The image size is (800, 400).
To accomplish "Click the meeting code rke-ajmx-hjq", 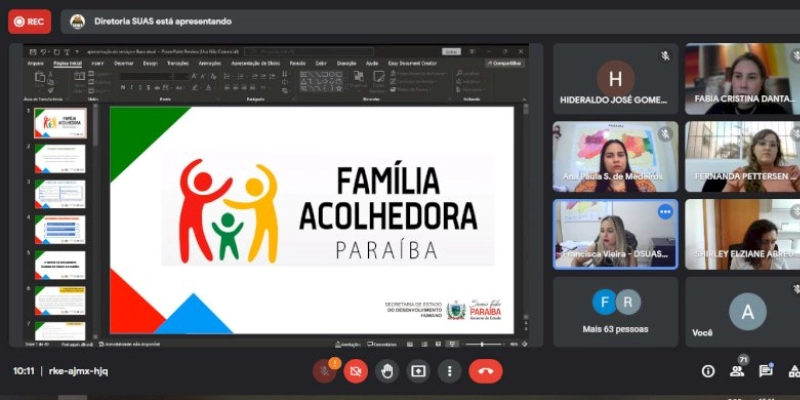I will (78, 371).
